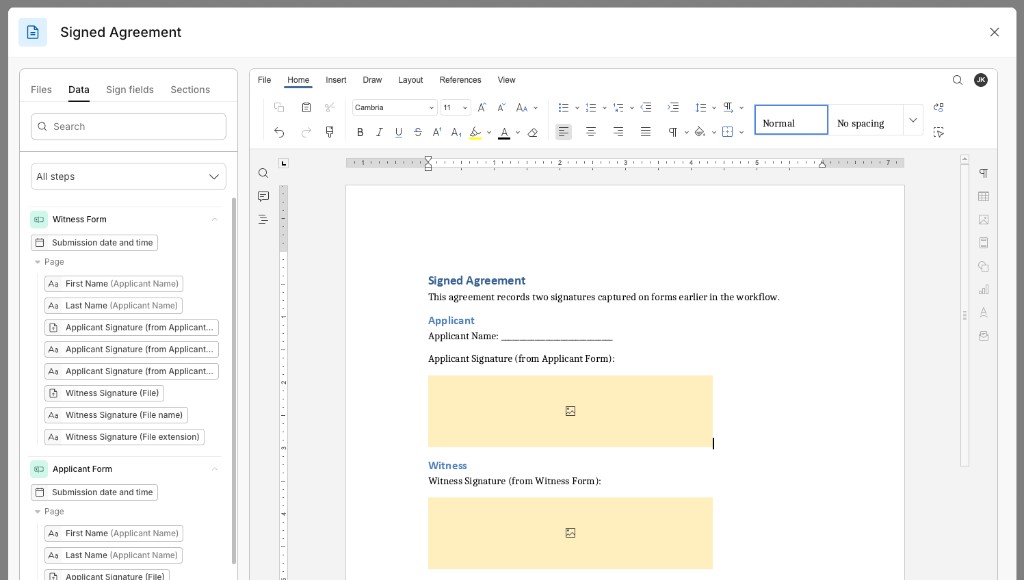Select the Normal style

(x=791, y=120)
